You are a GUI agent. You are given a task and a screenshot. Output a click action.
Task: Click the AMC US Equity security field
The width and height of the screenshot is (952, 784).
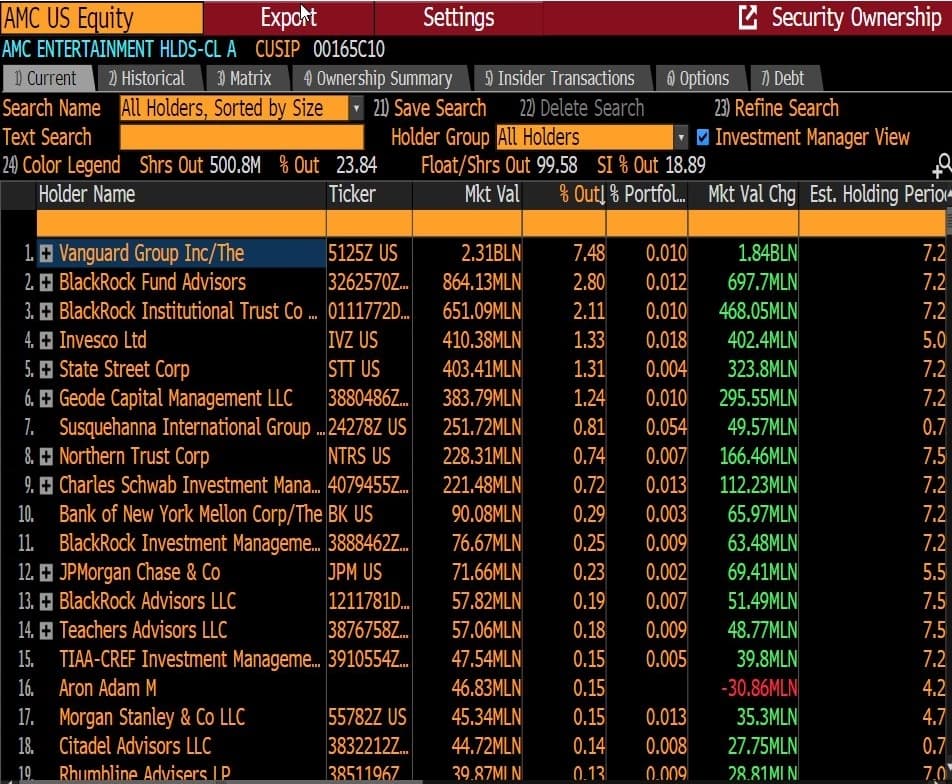point(102,18)
